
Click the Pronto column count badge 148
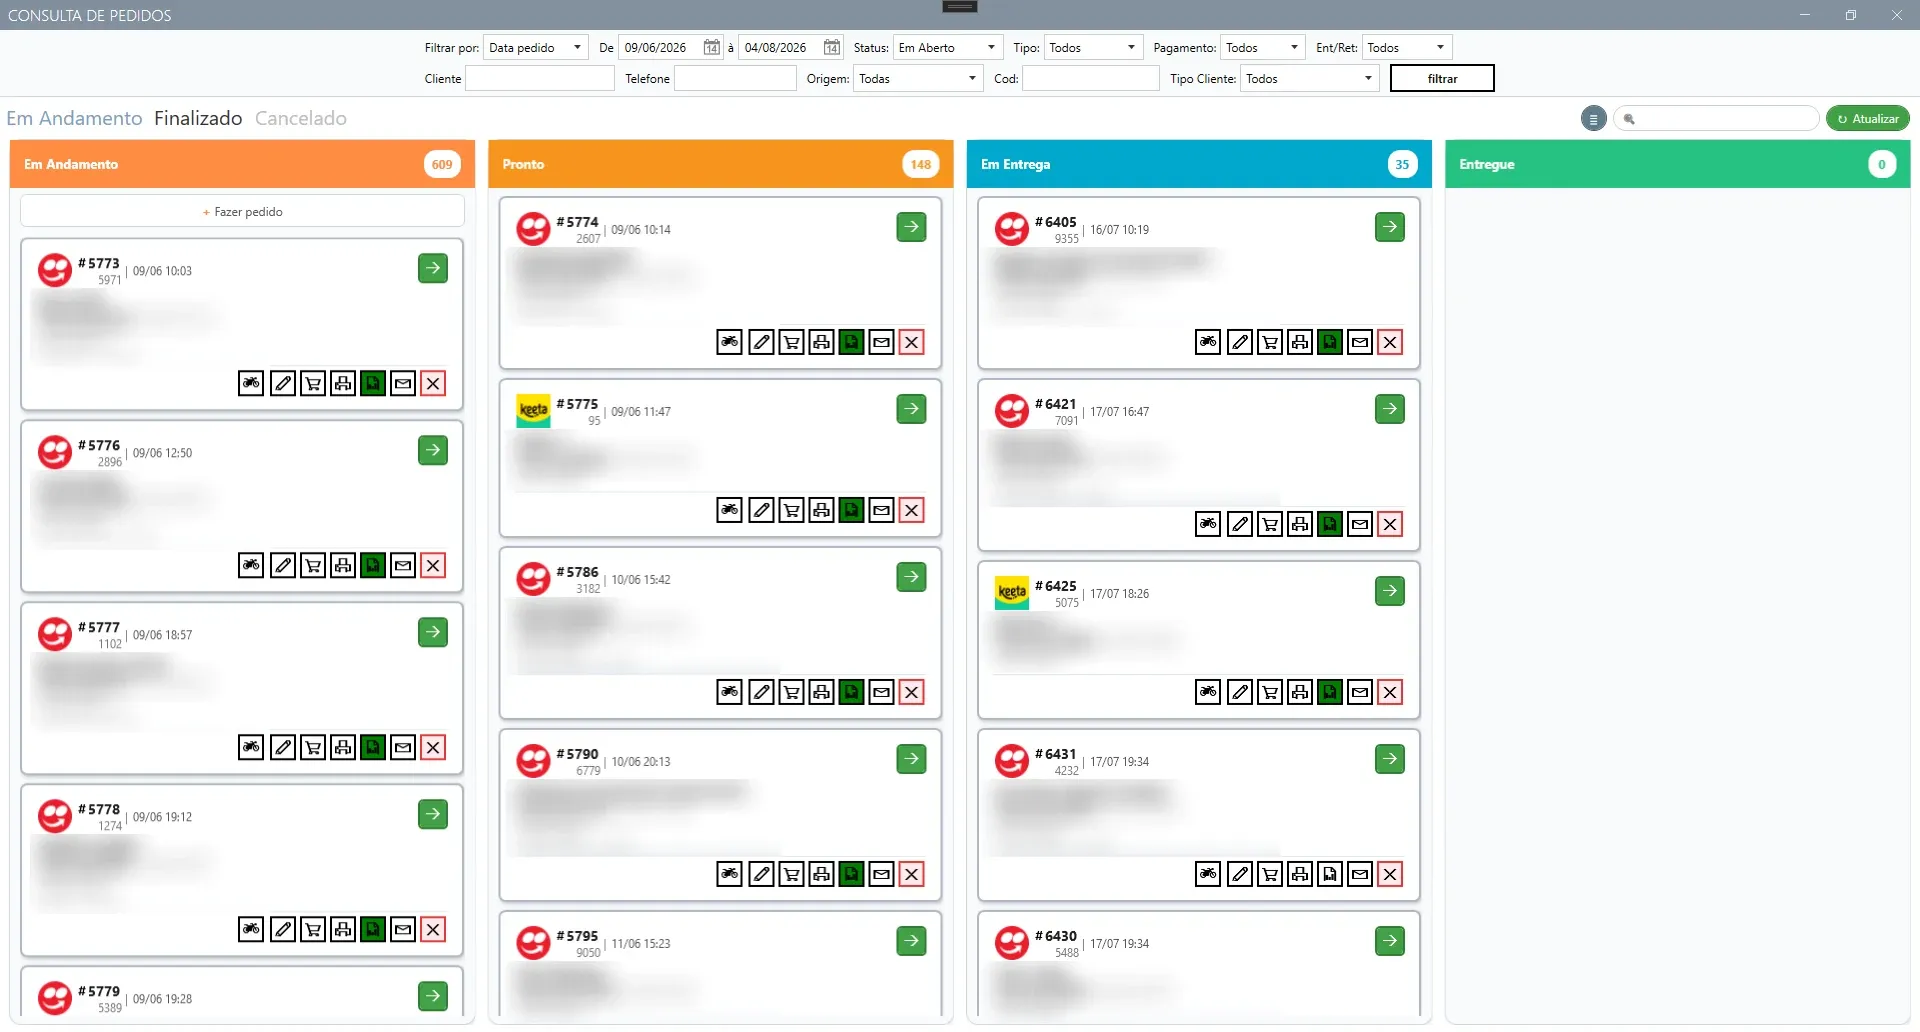(x=921, y=165)
